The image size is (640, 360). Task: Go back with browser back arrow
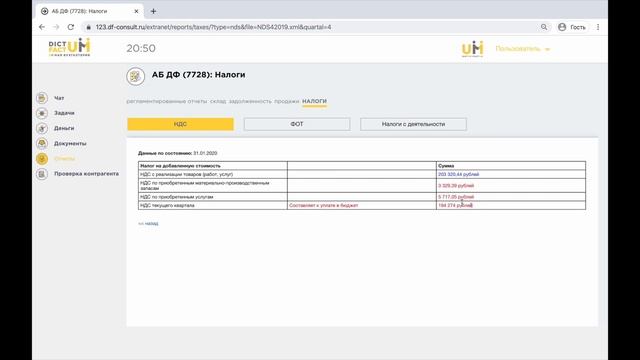42,27
